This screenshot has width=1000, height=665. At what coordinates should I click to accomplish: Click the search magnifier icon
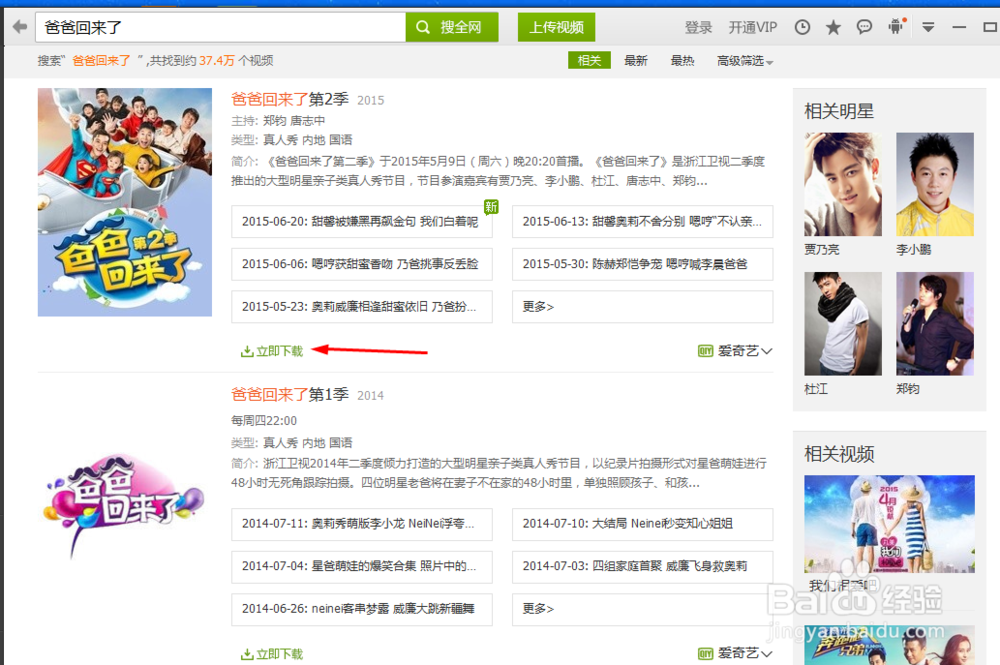[x=422, y=27]
